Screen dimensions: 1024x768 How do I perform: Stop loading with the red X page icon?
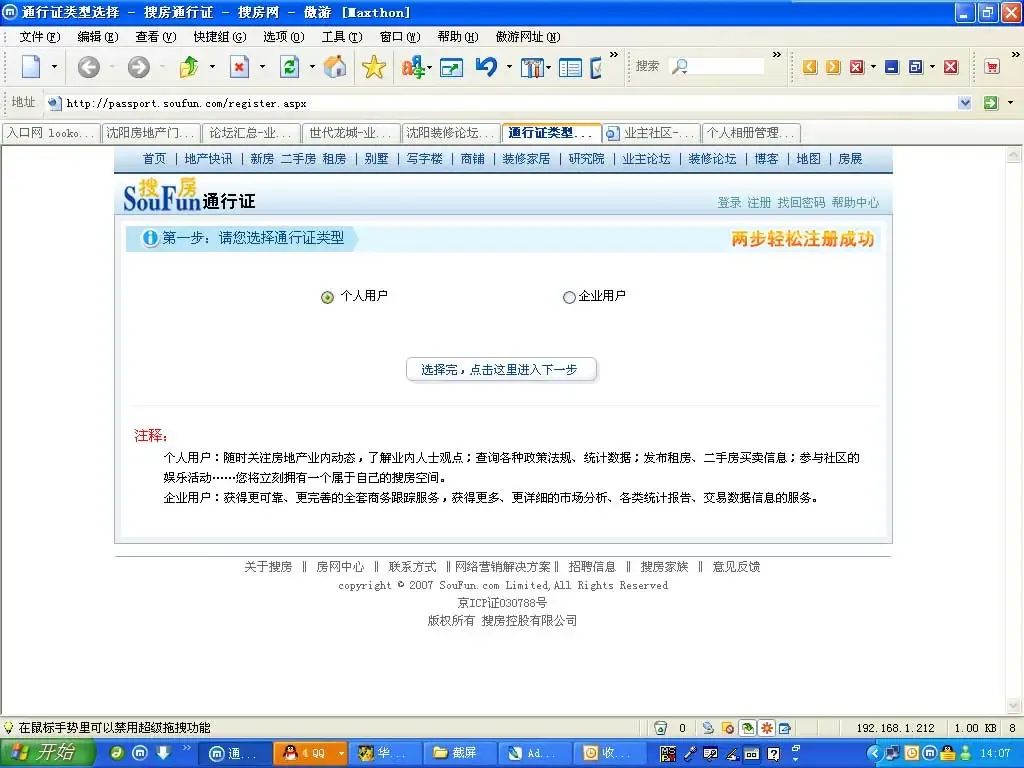(x=240, y=67)
